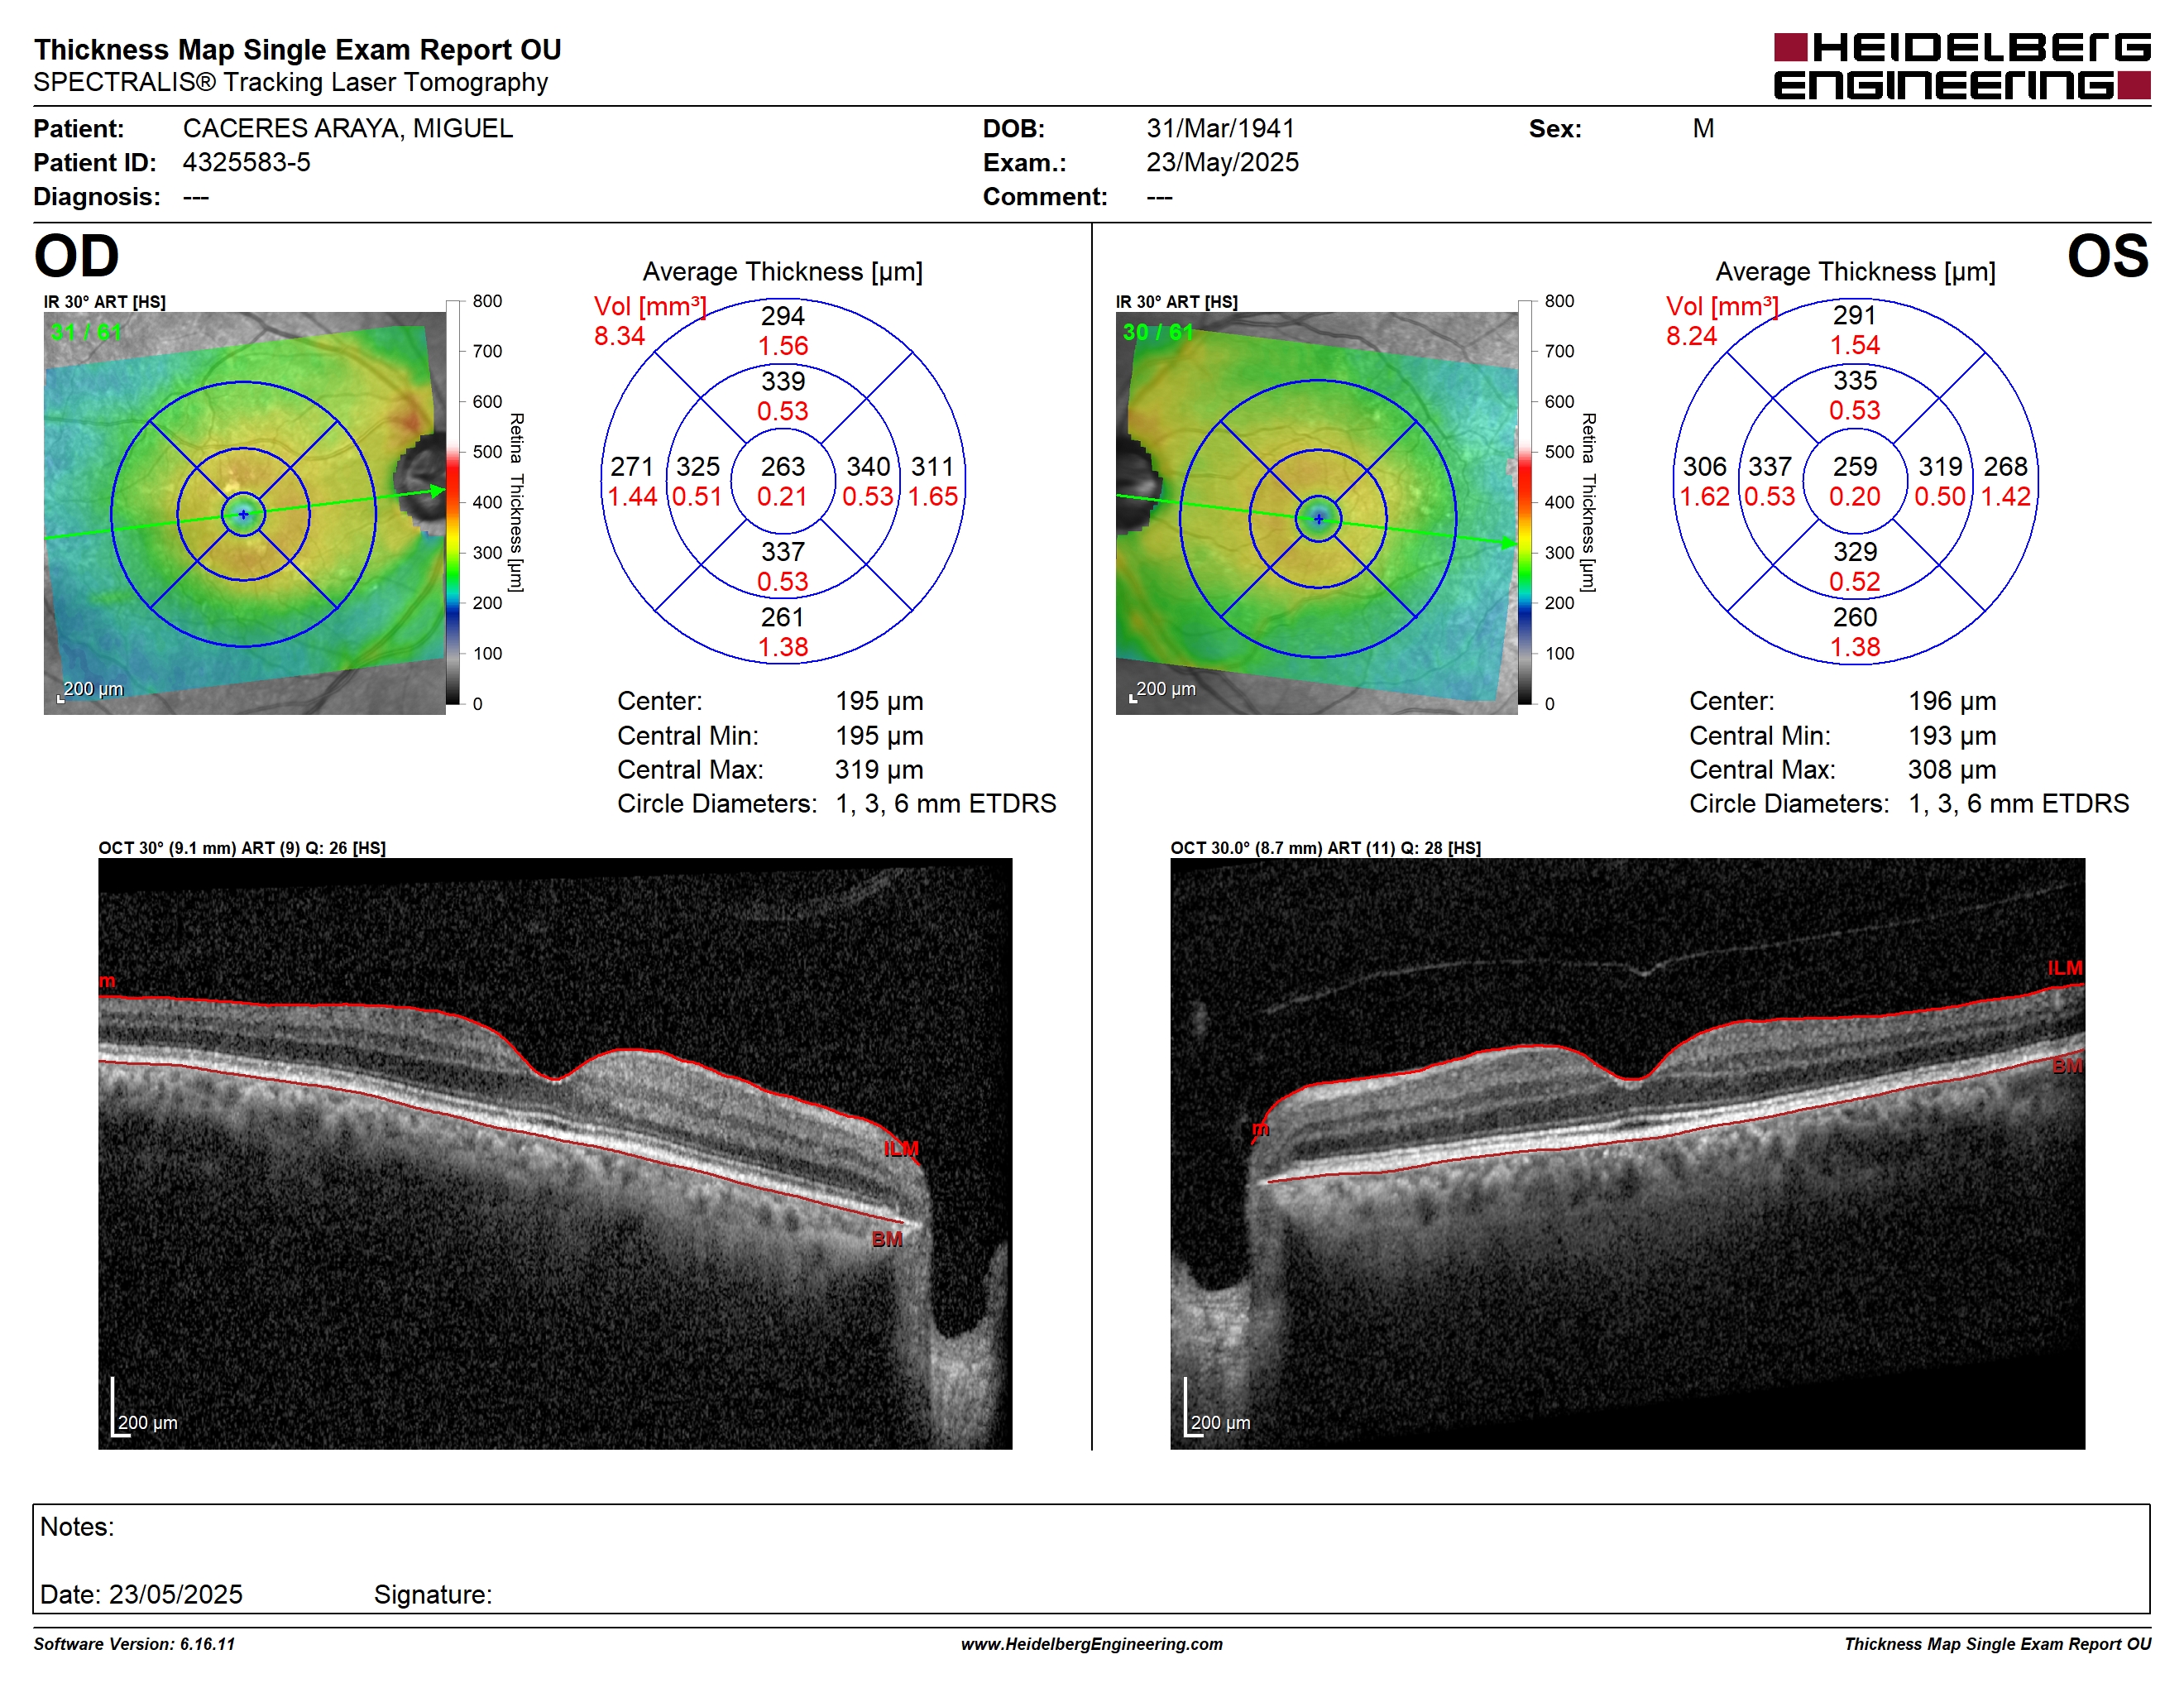Click the exam date 23/May/2025
This screenshot has height=1688, width=2184.
point(1222,162)
